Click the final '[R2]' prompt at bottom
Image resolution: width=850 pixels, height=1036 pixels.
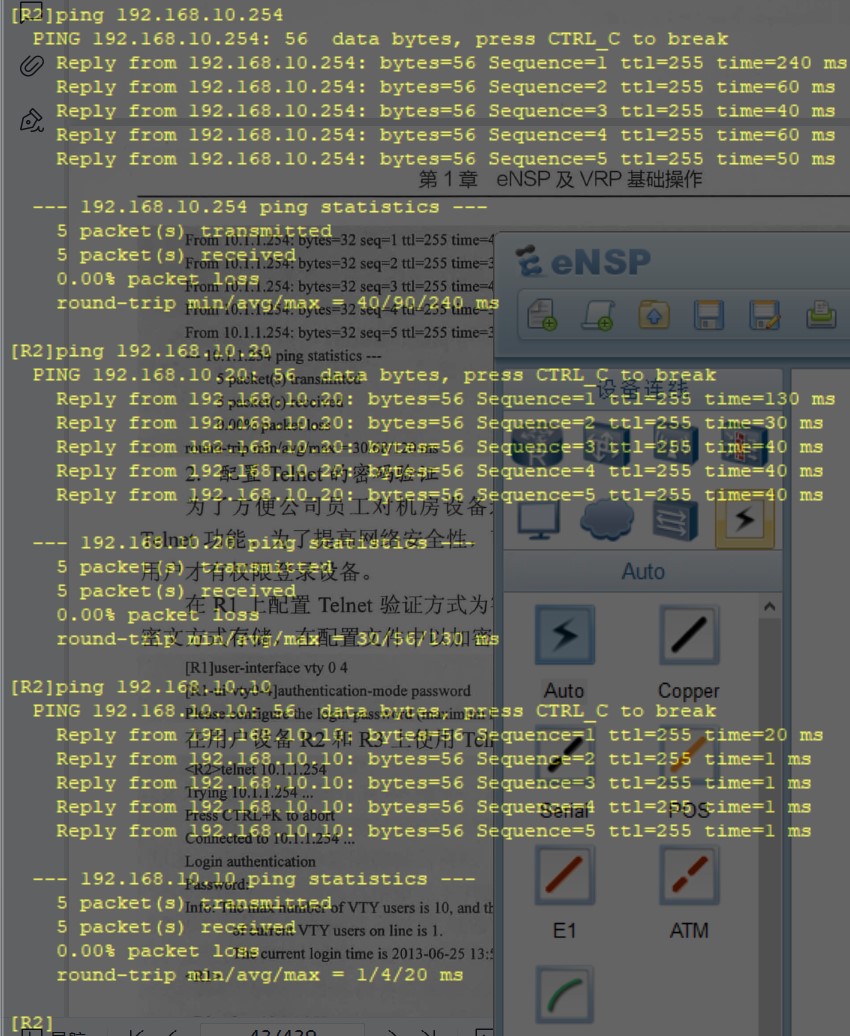click(32, 1023)
